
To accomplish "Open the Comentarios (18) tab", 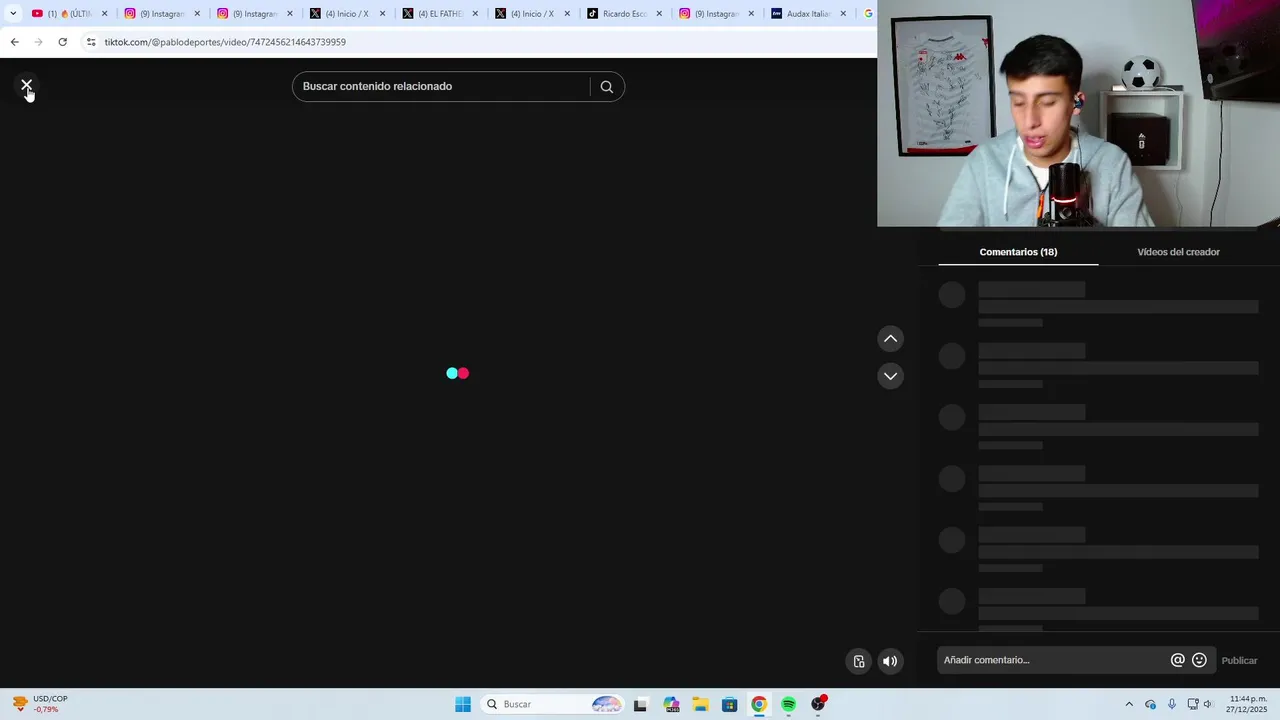I will pos(1018,252).
